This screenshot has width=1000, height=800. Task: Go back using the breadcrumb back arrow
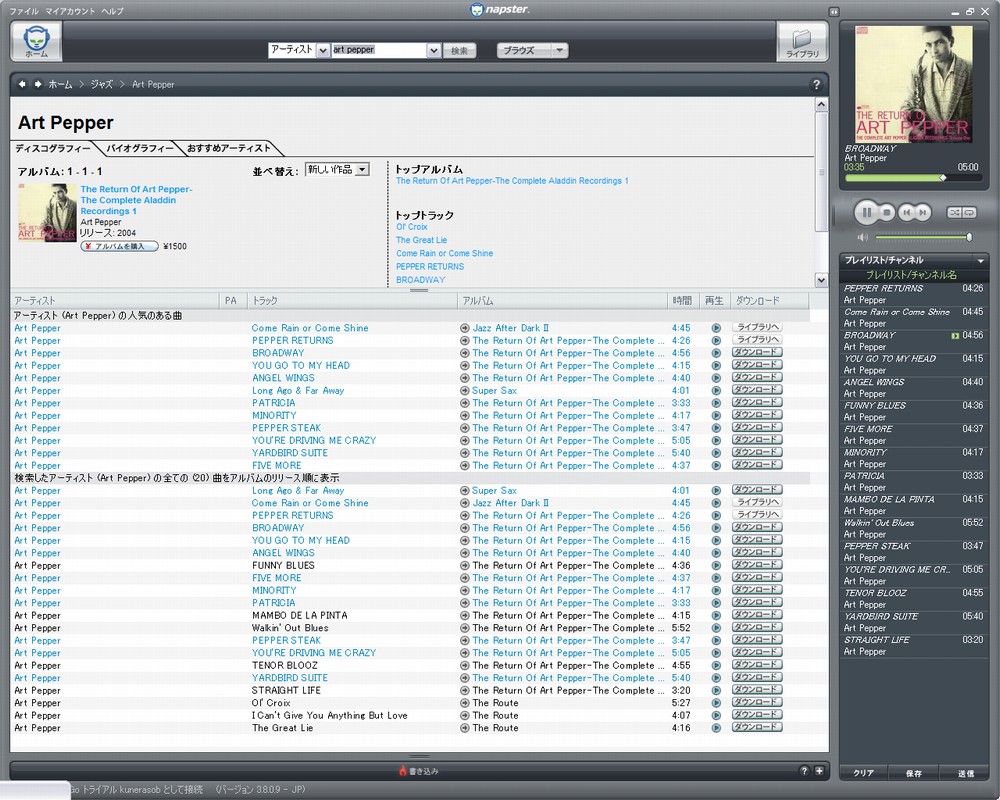[22, 85]
